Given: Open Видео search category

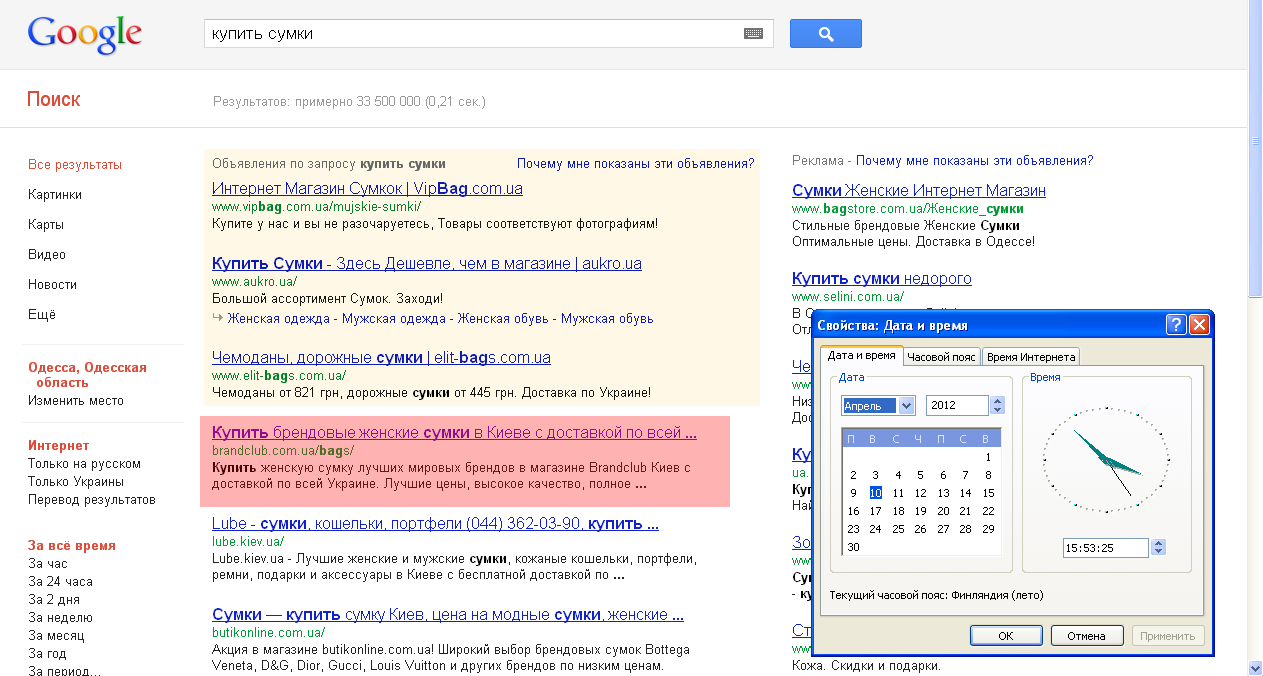Looking at the screenshot, I should (x=47, y=255).
